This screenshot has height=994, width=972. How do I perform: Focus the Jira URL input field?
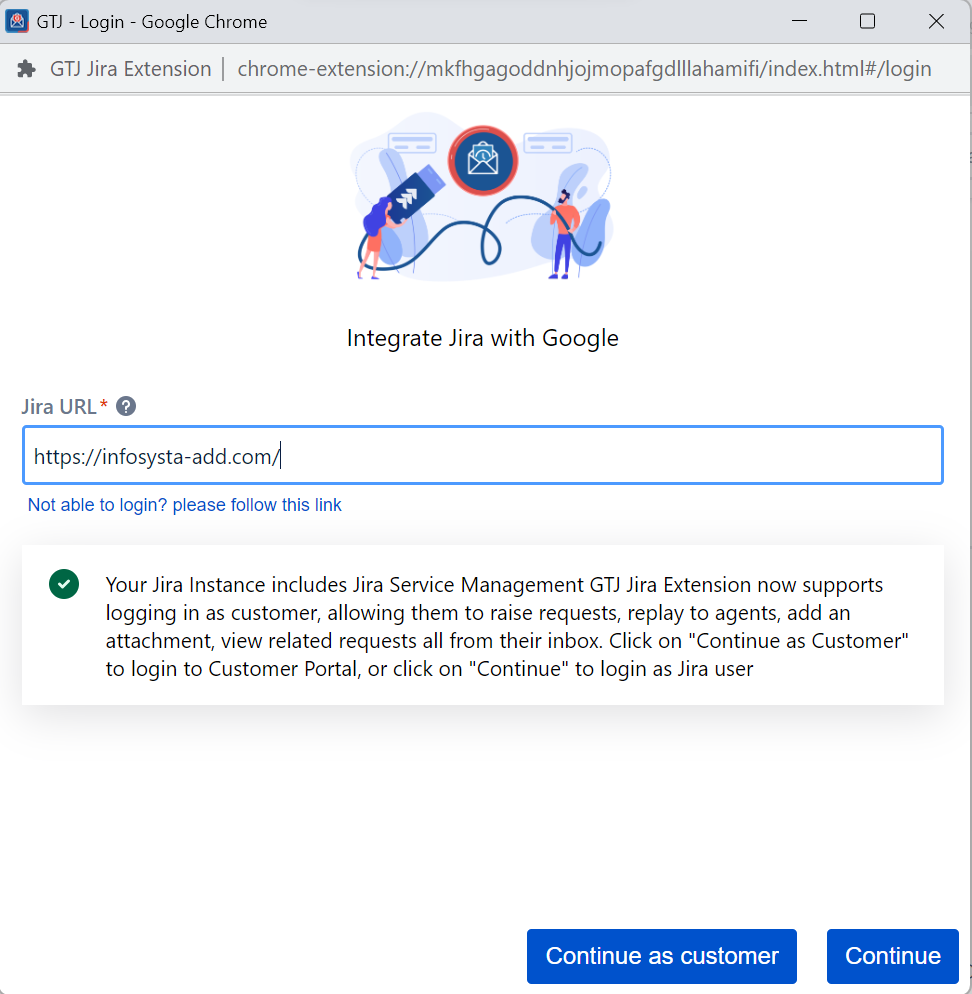(482, 456)
